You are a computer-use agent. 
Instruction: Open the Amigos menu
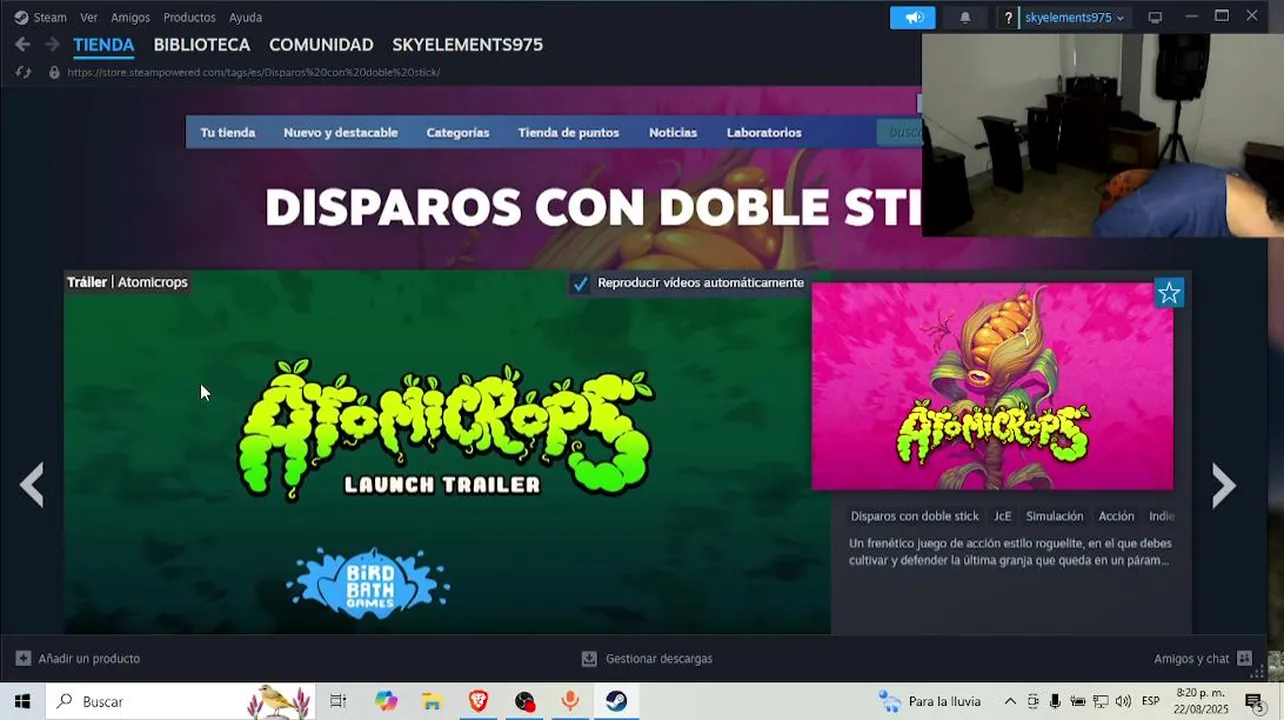(130, 17)
